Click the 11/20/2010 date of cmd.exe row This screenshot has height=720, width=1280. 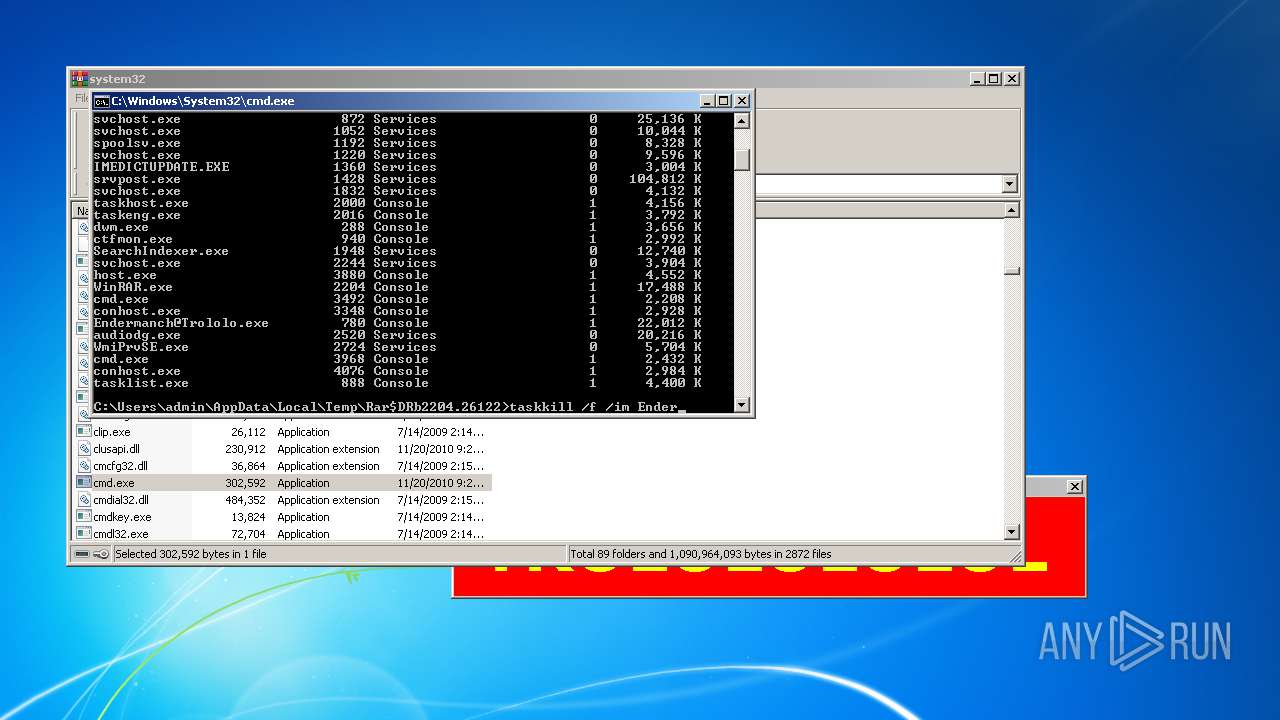click(x=440, y=483)
